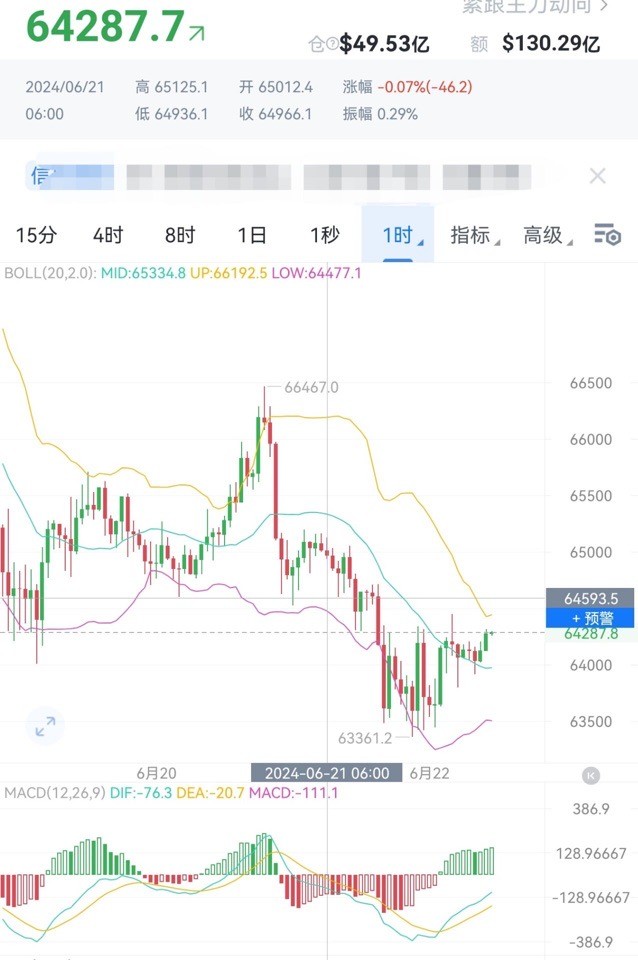Choose the 8时 timeframe
Image resolution: width=638 pixels, height=960 pixels.
pos(180,234)
